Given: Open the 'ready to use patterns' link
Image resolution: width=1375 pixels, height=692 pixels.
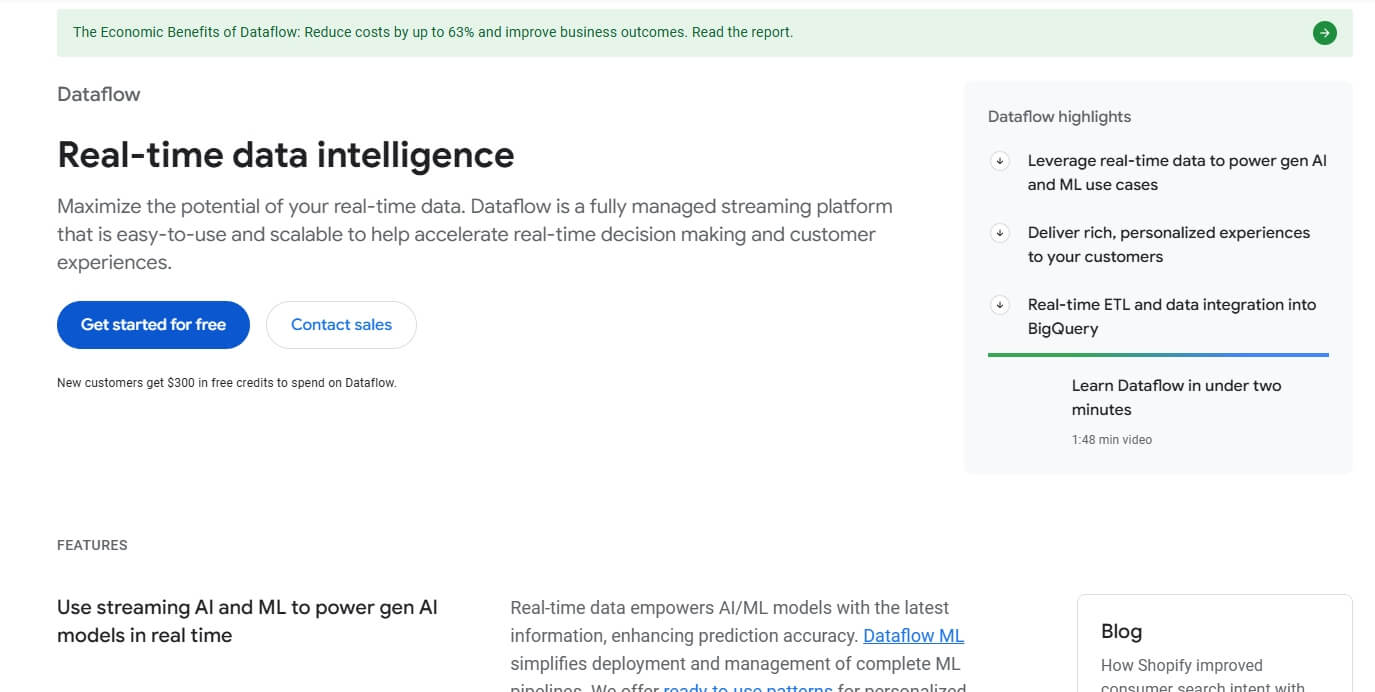Looking at the screenshot, I should pyautogui.click(x=748, y=688).
